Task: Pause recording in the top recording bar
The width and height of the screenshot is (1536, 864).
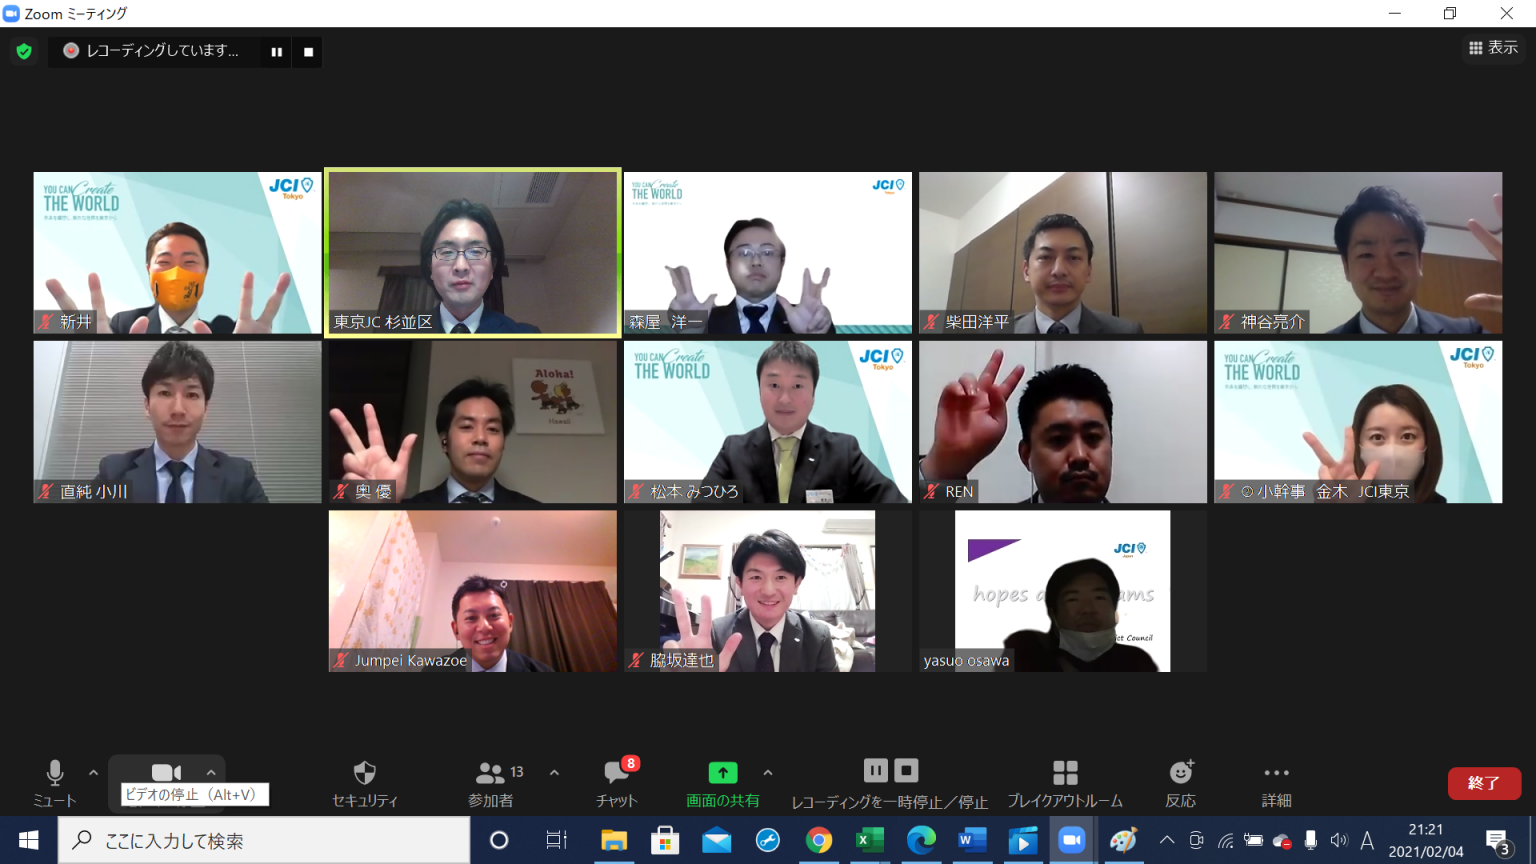Action: click(x=276, y=52)
